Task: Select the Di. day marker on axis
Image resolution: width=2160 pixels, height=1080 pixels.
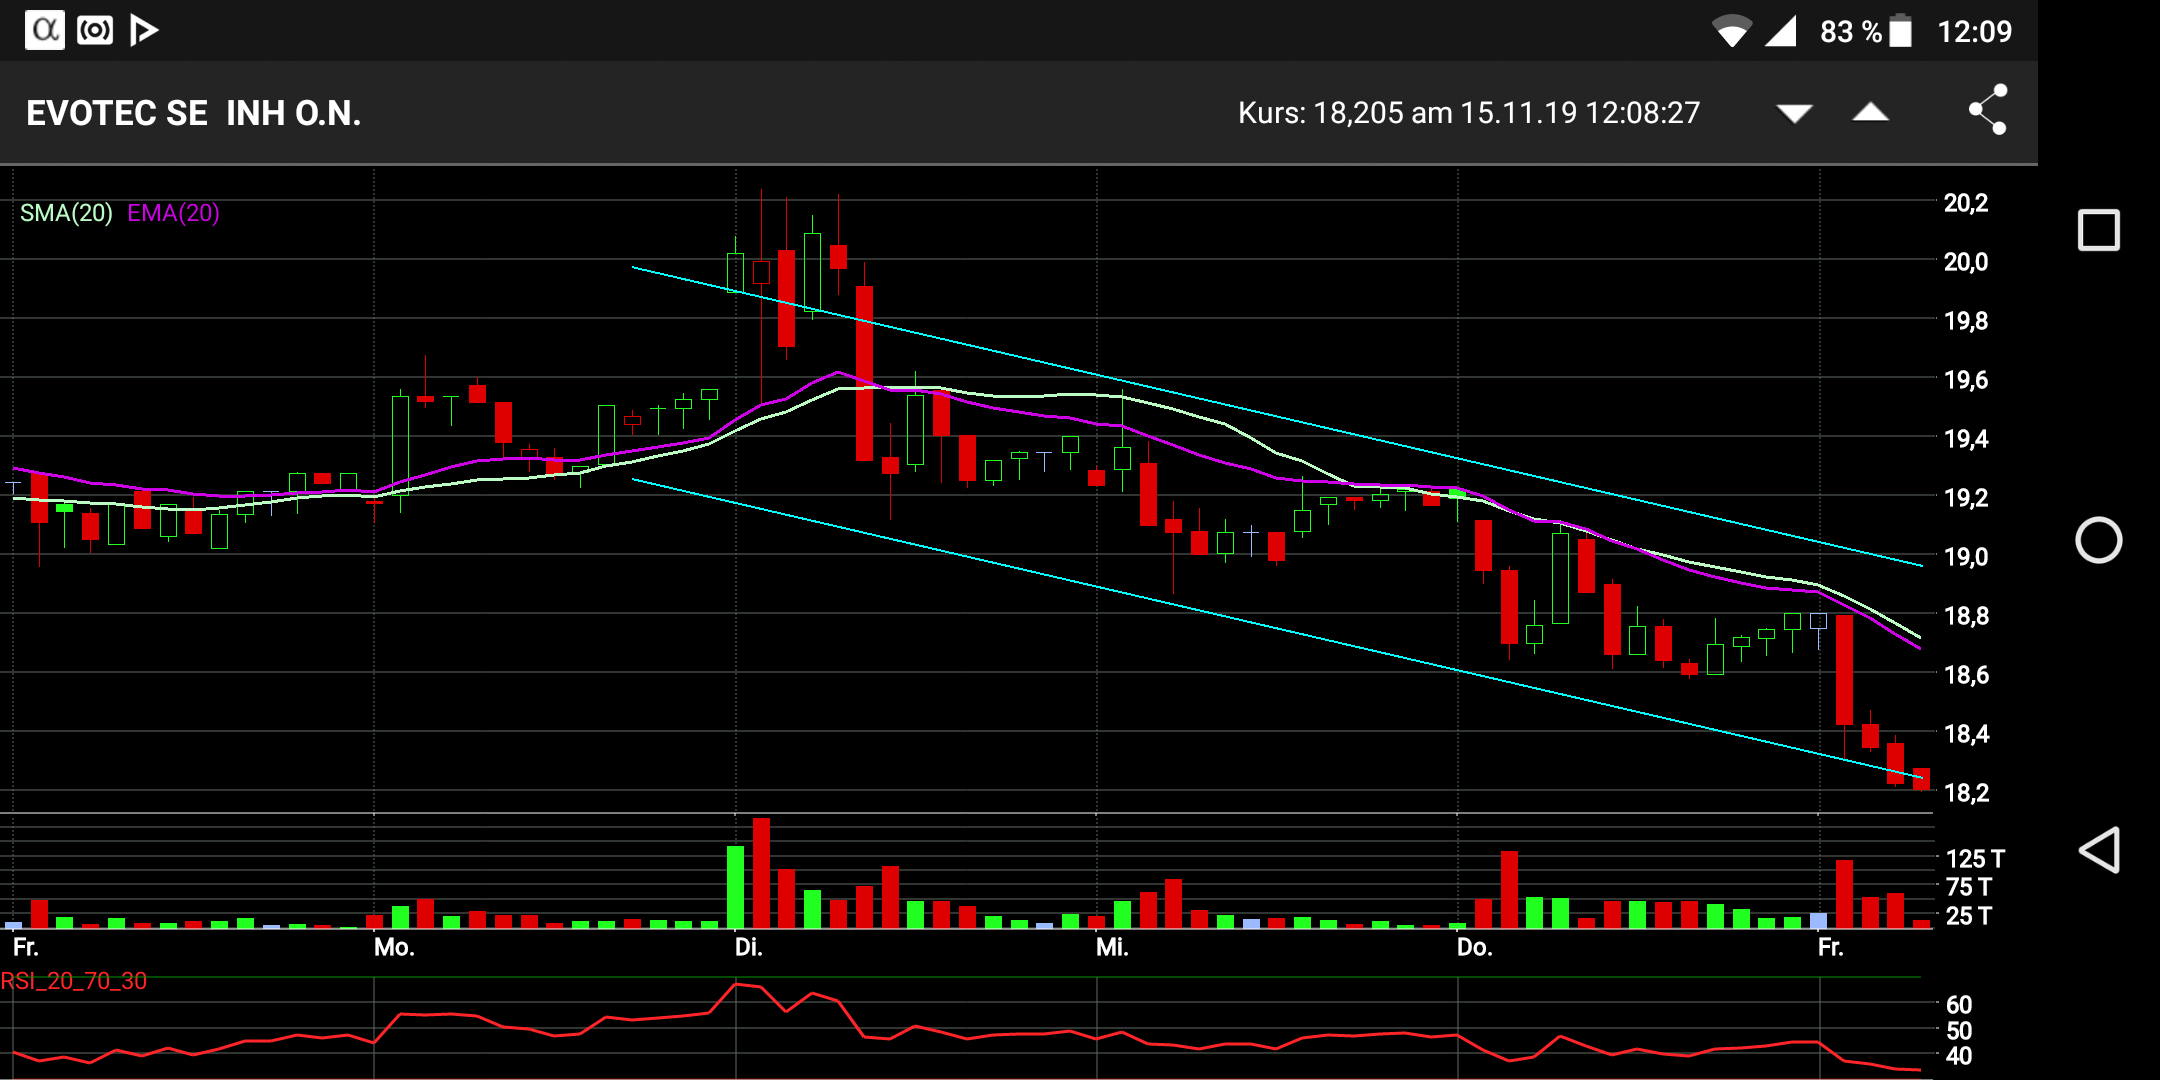Action: pos(748,947)
